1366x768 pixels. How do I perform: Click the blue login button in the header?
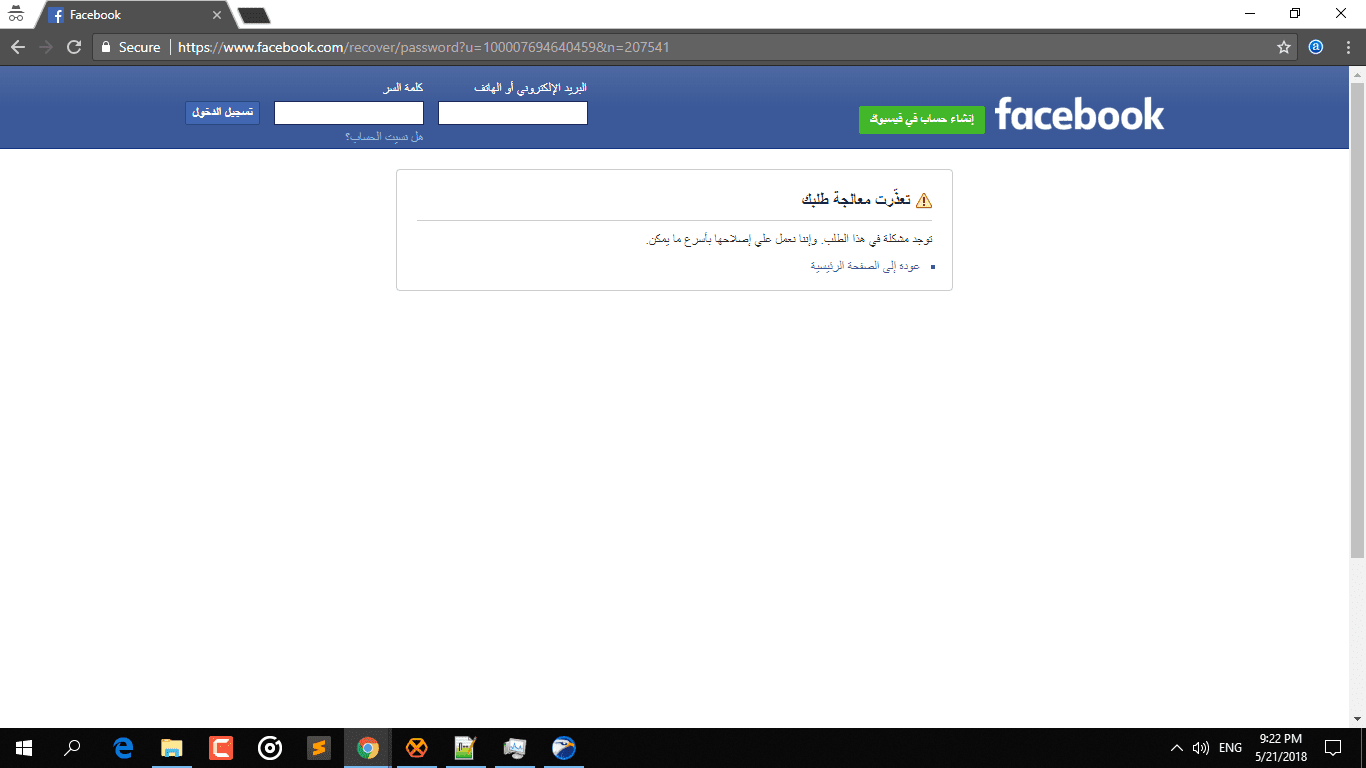coord(222,113)
